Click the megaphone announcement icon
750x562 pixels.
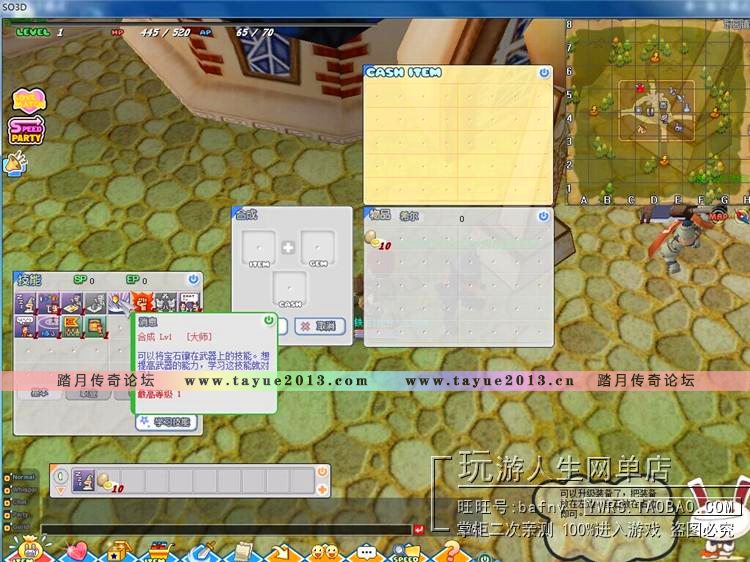click(x=16, y=163)
